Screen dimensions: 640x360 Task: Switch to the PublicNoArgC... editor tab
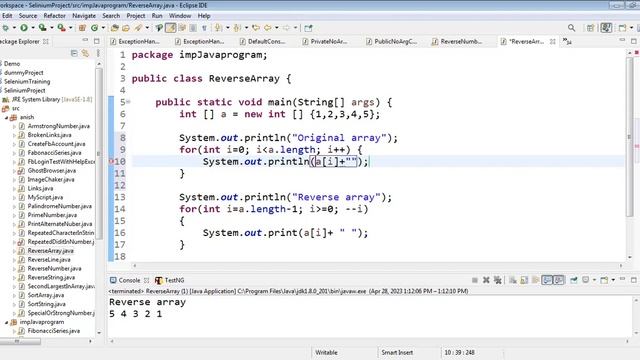click(391, 41)
